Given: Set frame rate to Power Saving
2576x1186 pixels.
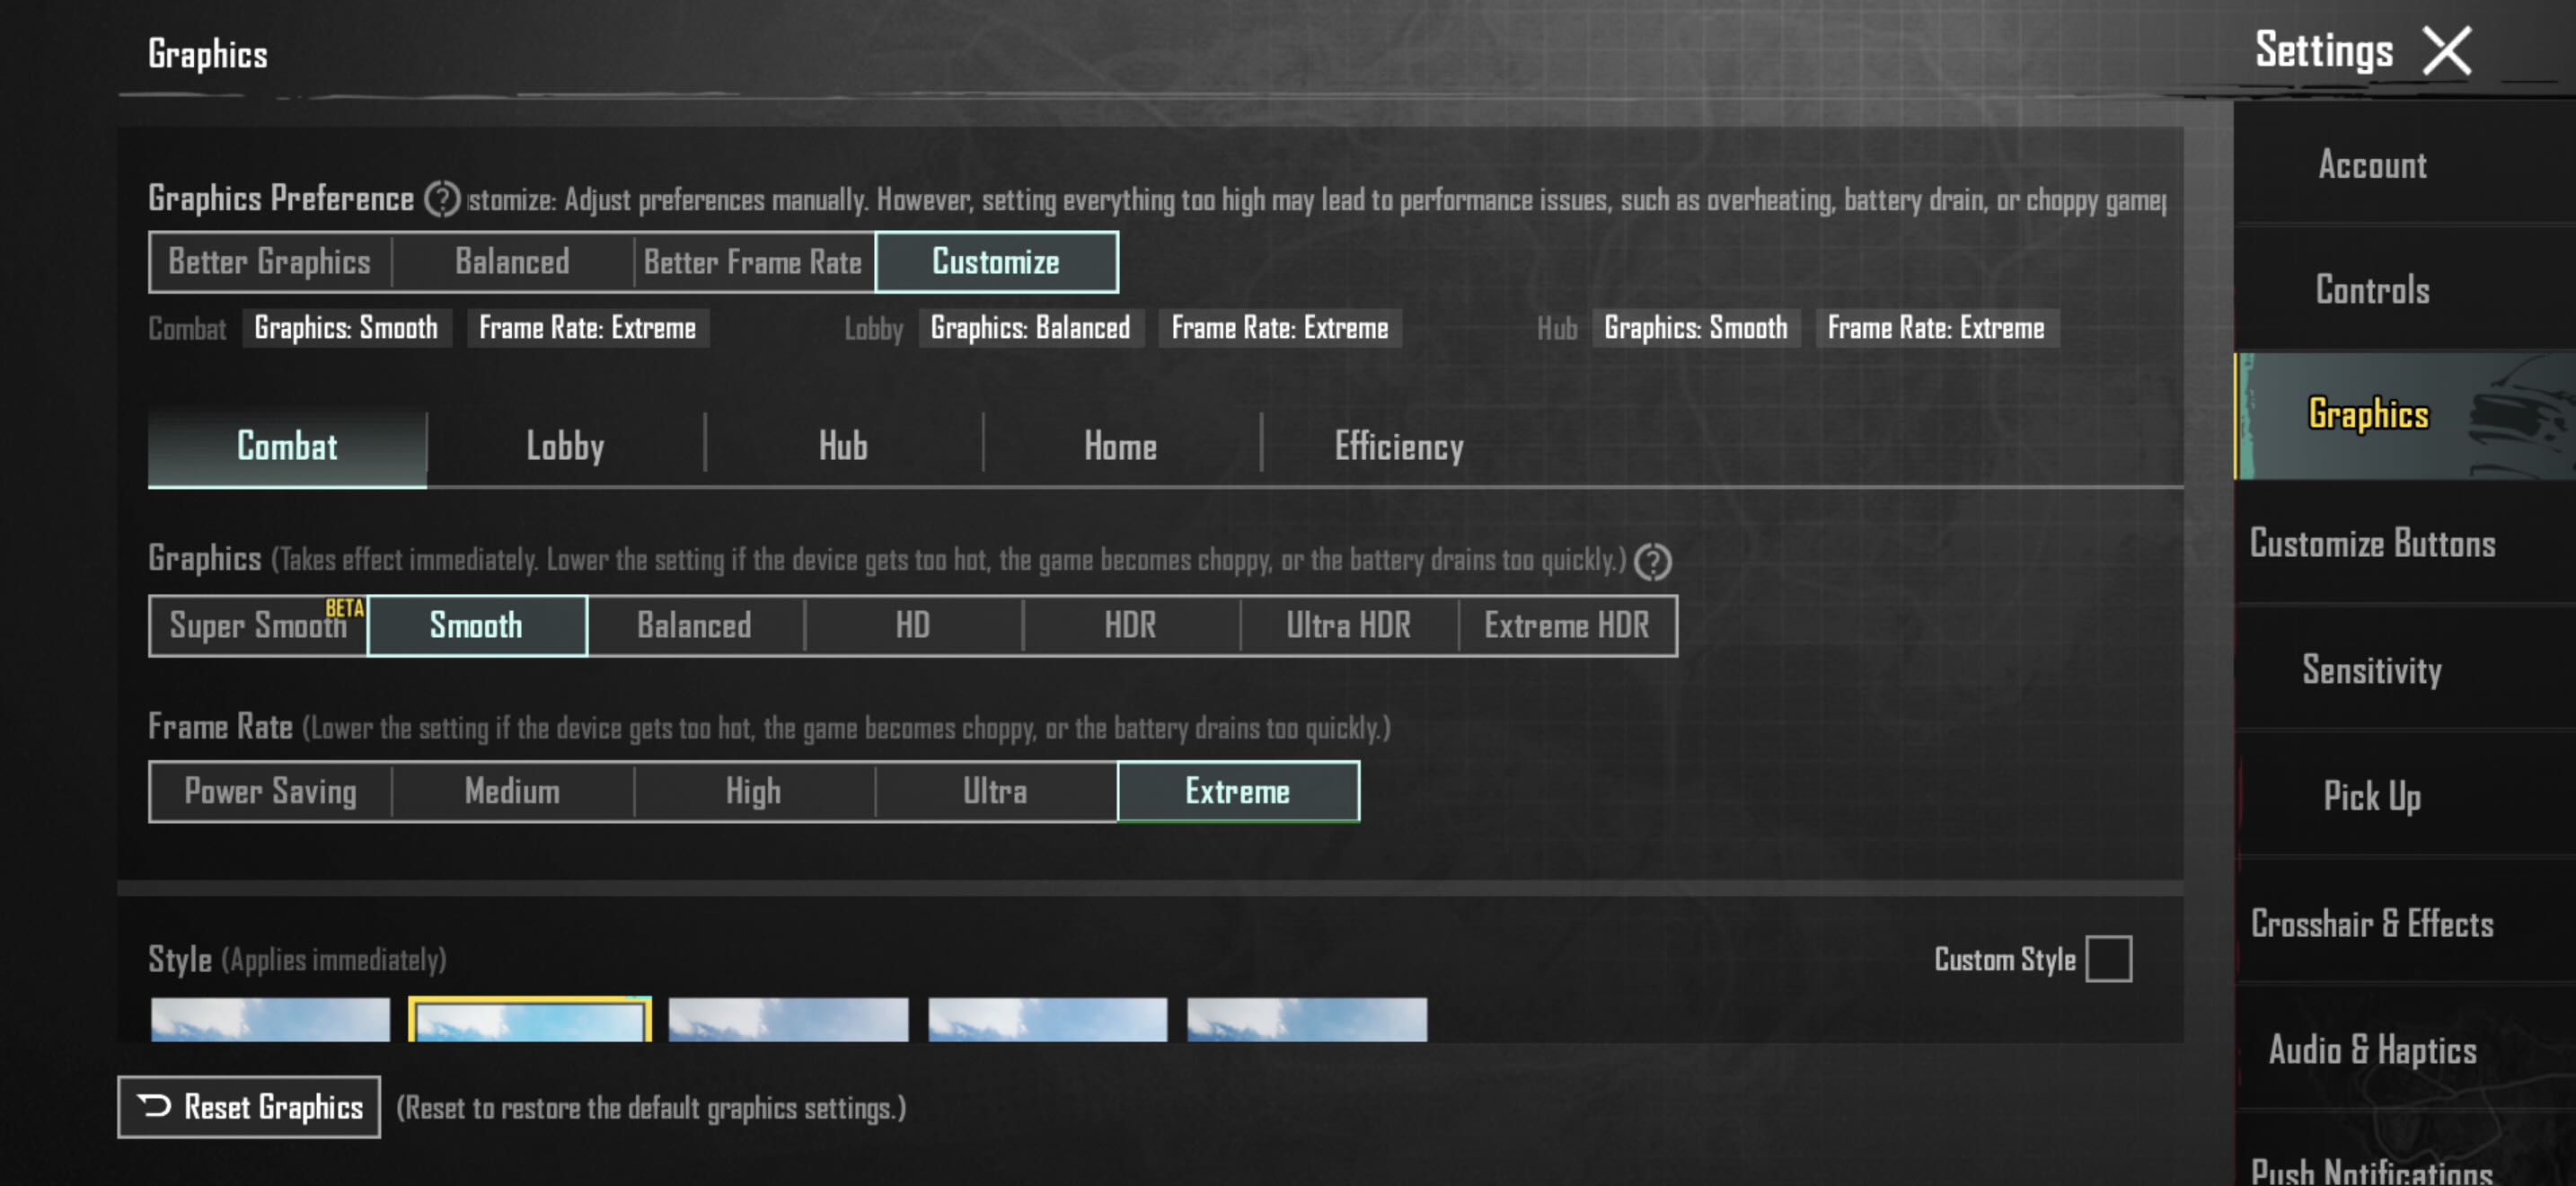Looking at the screenshot, I should (270, 792).
